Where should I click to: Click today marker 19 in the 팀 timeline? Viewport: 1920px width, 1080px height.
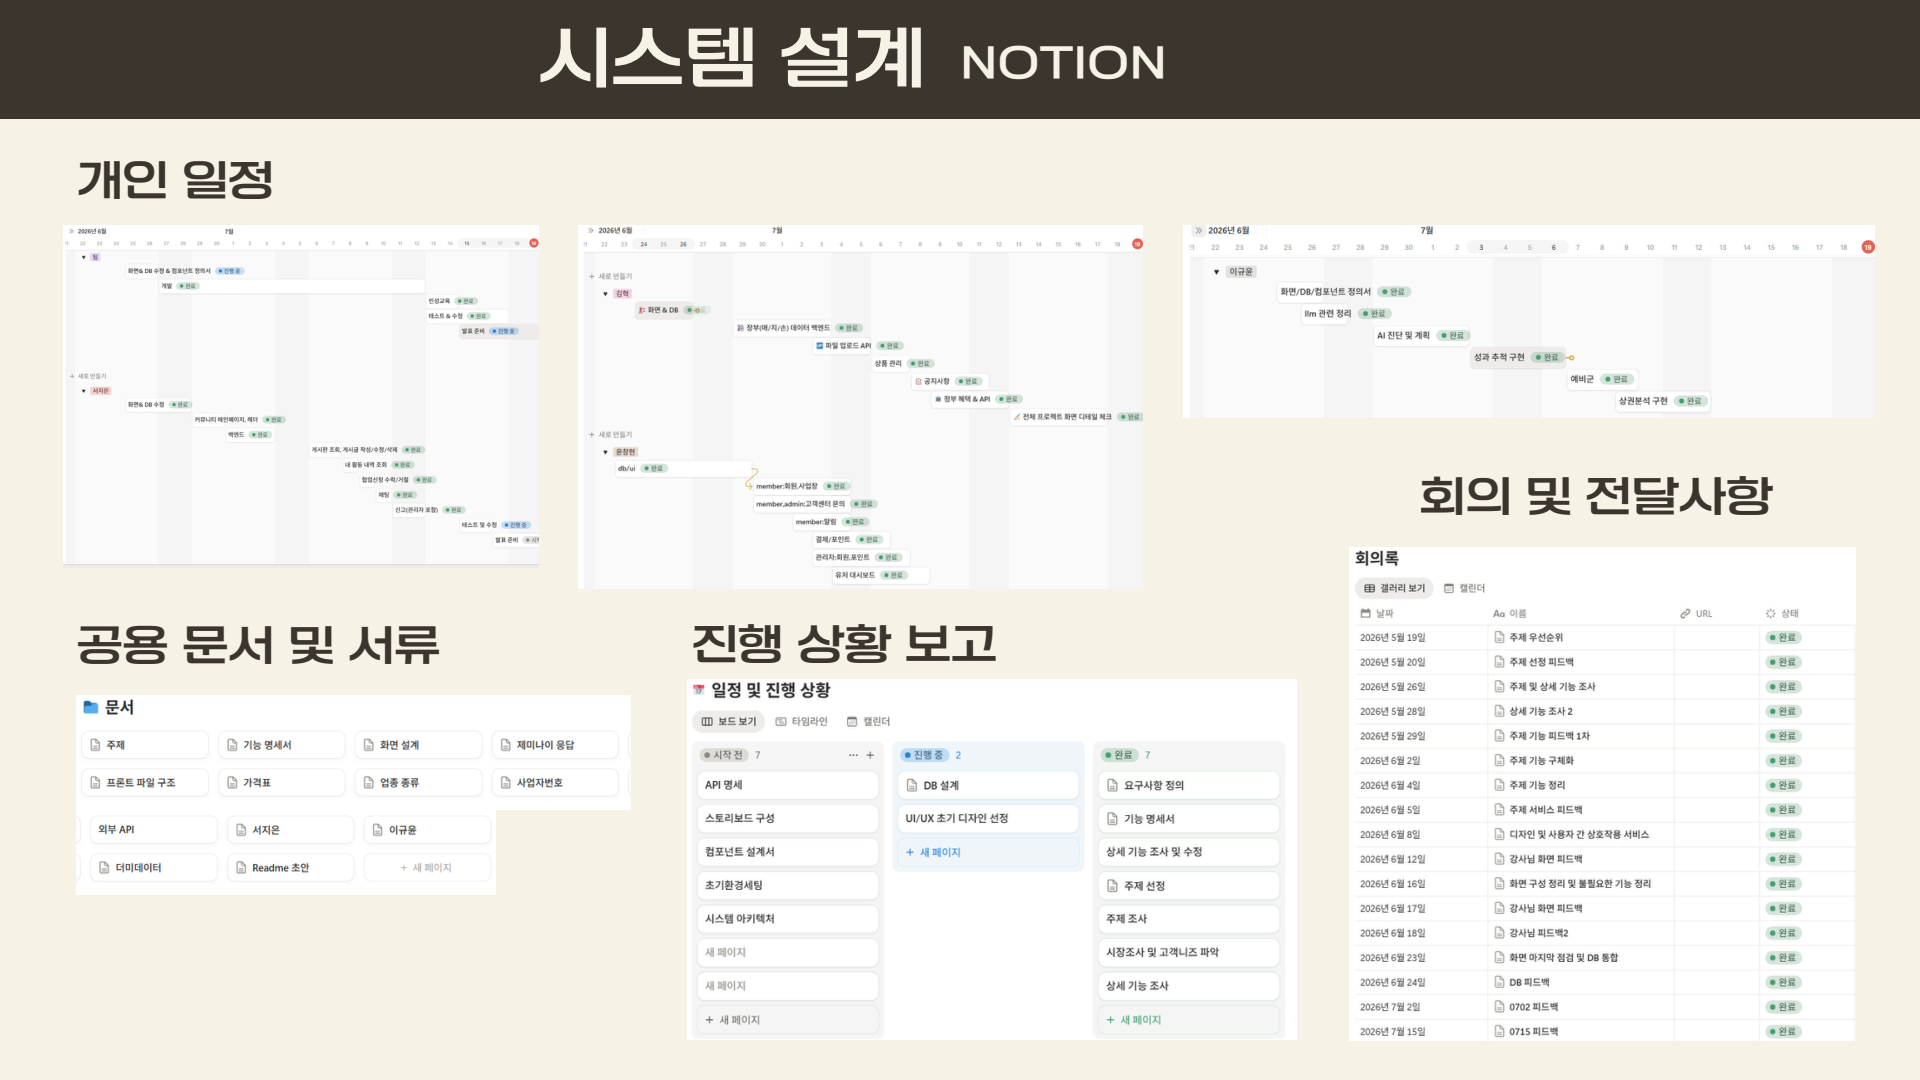[x=534, y=243]
